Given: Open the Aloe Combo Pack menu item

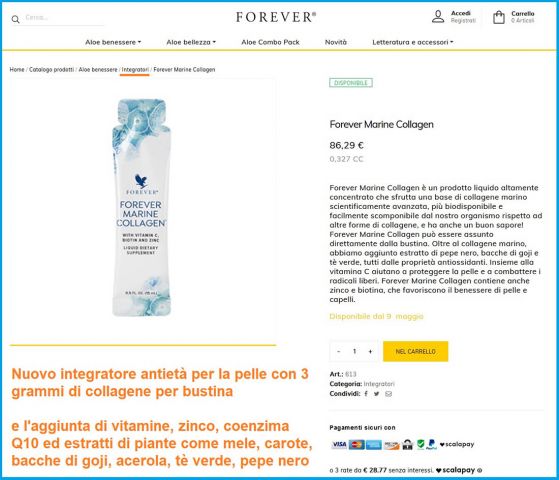Looking at the screenshot, I should tap(270, 42).
